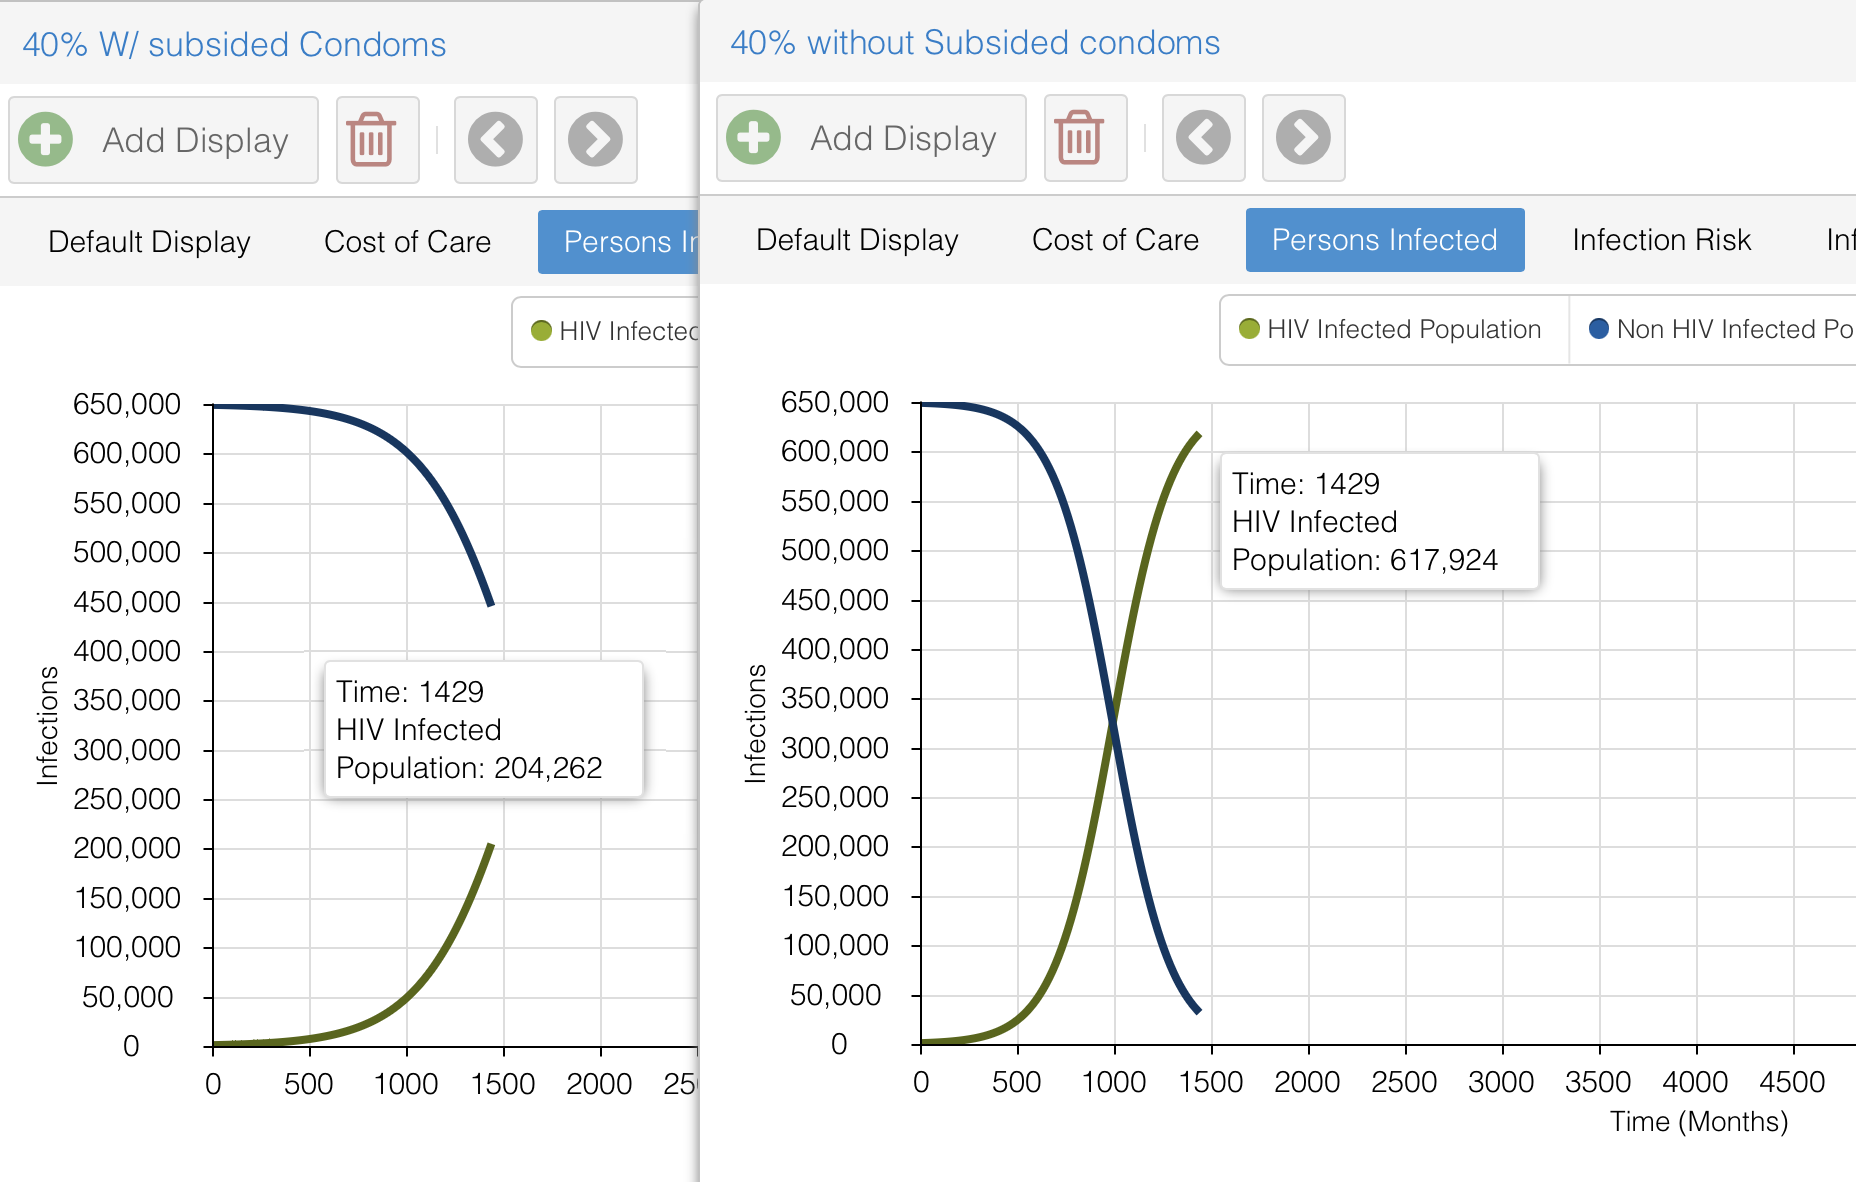The width and height of the screenshot is (1856, 1182).
Task: Open Default Display tab in left panel
Action: coord(149,242)
